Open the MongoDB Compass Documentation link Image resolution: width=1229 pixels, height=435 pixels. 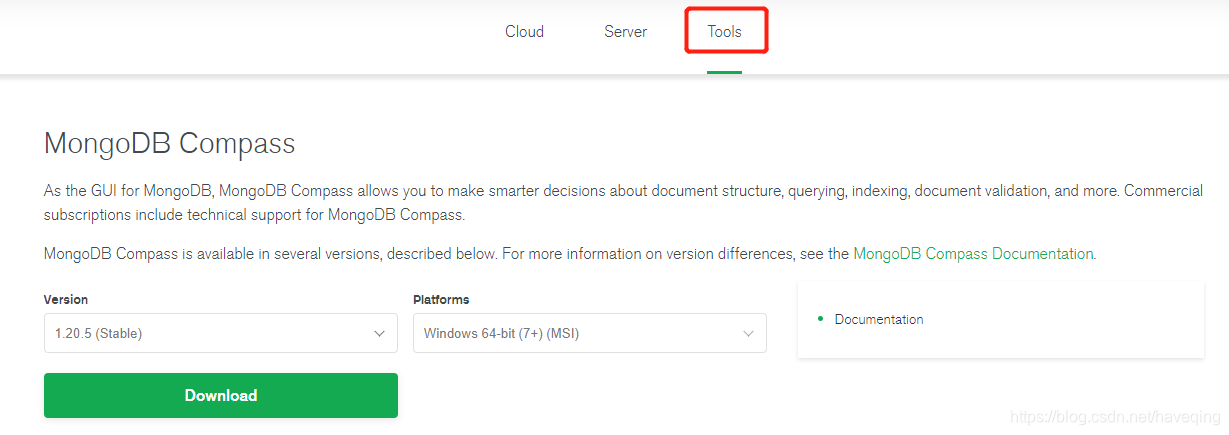tap(973, 254)
